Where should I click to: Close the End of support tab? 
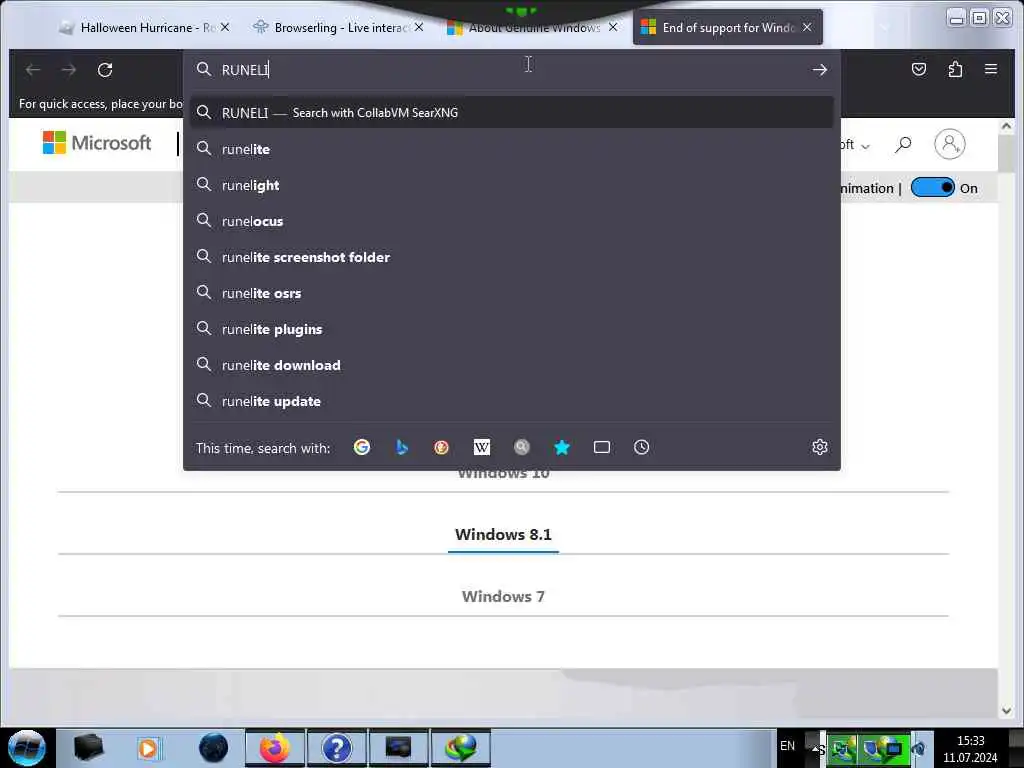(x=807, y=27)
